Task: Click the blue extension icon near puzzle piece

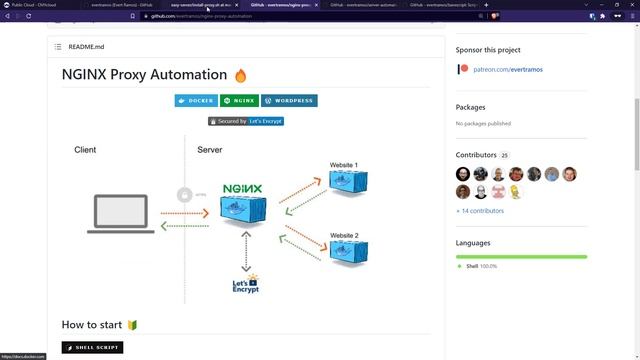Action: 592,16
